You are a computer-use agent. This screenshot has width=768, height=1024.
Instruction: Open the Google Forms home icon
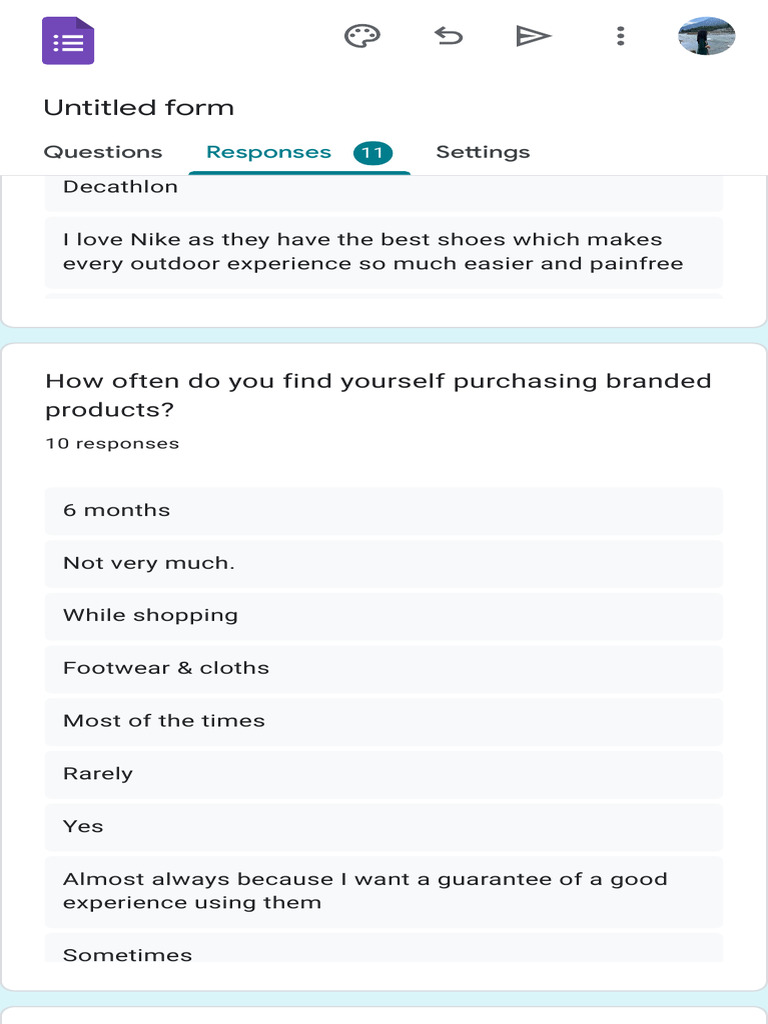(x=68, y=41)
